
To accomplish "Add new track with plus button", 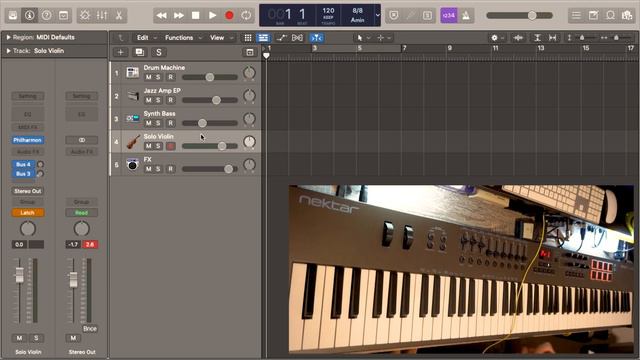I will point(120,52).
